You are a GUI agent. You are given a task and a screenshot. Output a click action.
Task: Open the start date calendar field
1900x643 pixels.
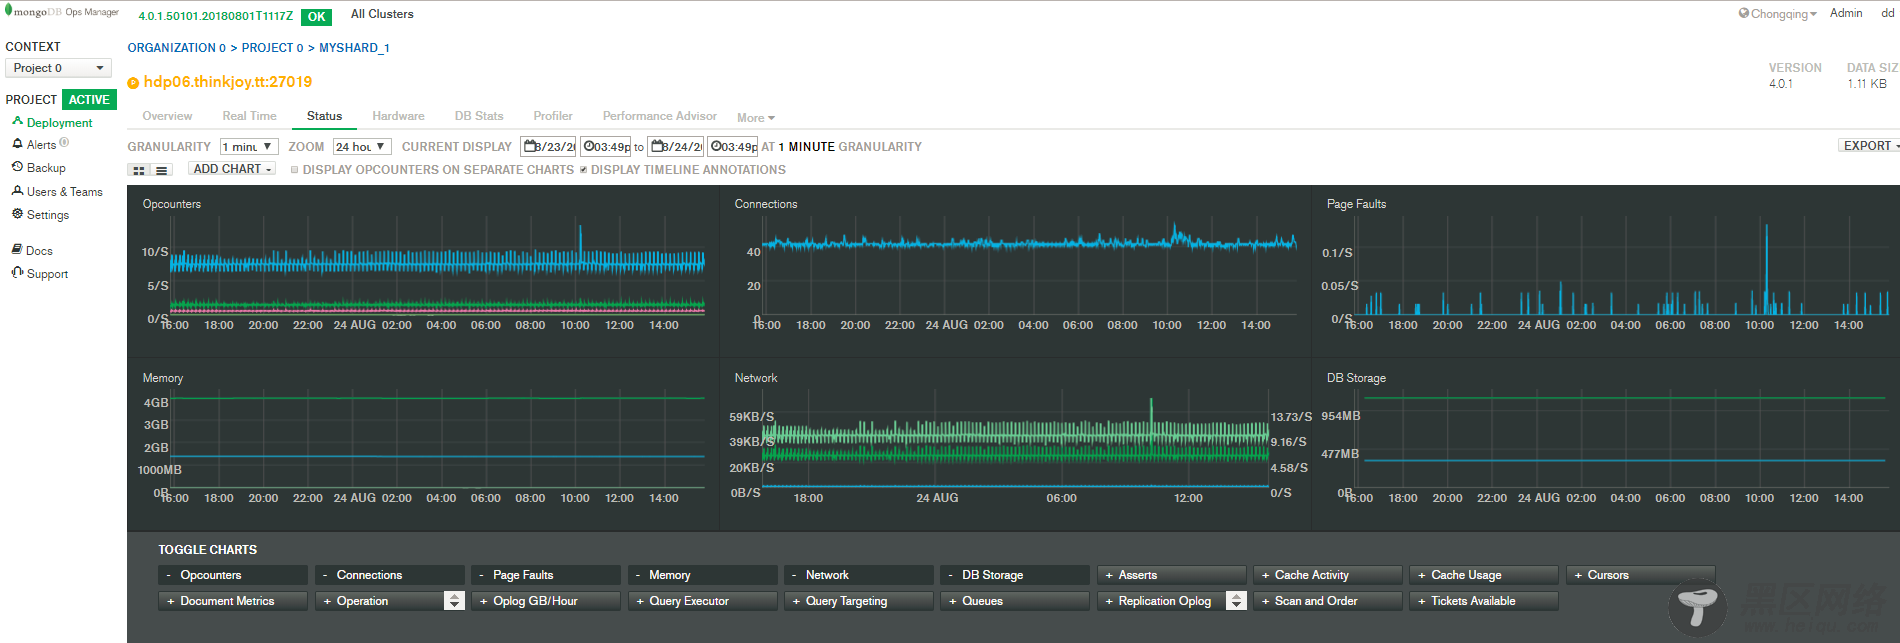coord(548,147)
